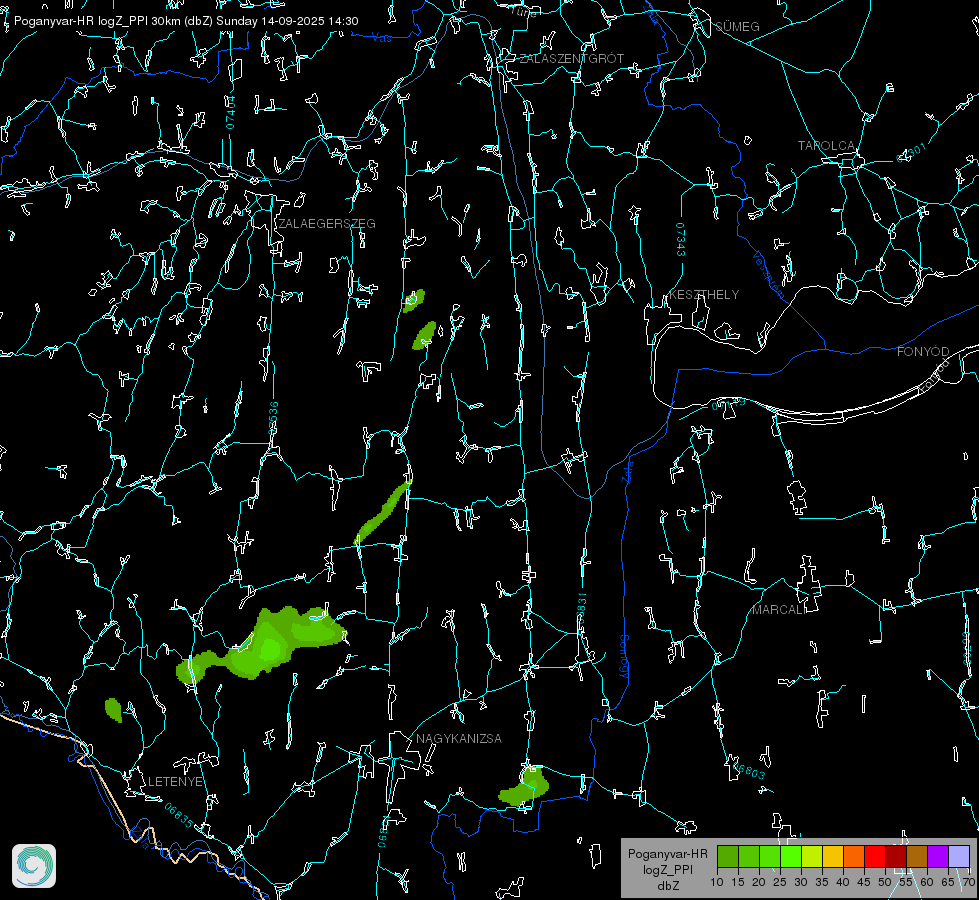
Task: Click the 07404 road number label
Action: pos(230,113)
